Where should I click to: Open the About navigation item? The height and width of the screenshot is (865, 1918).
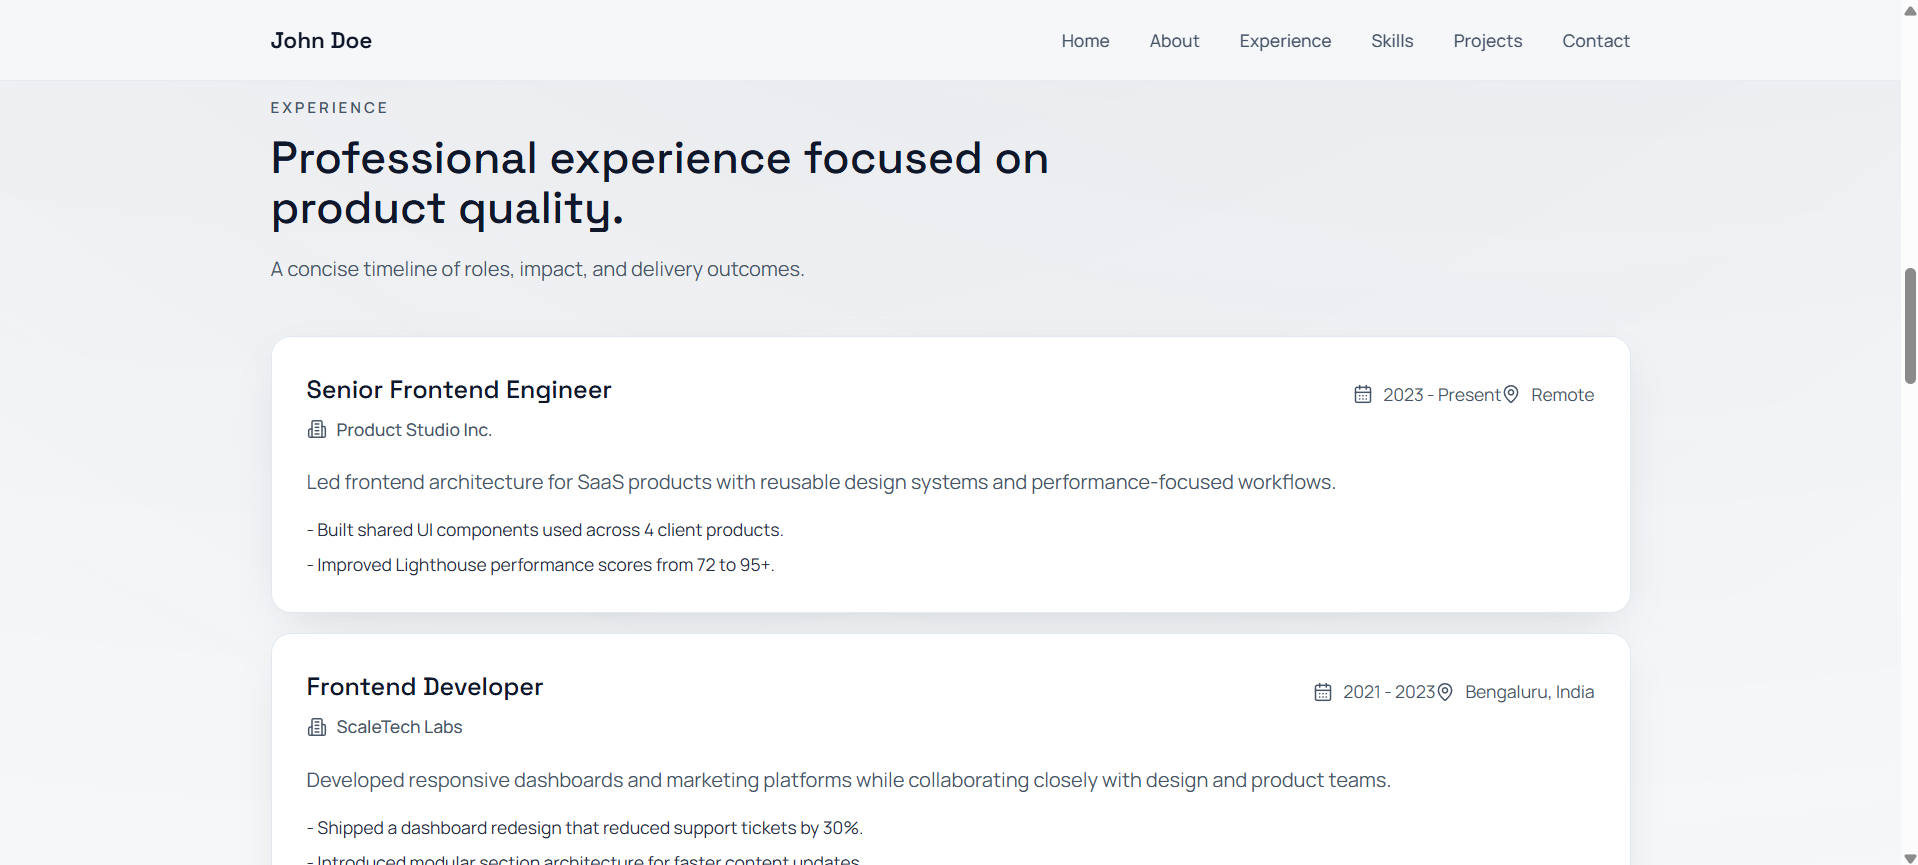[1174, 41]
